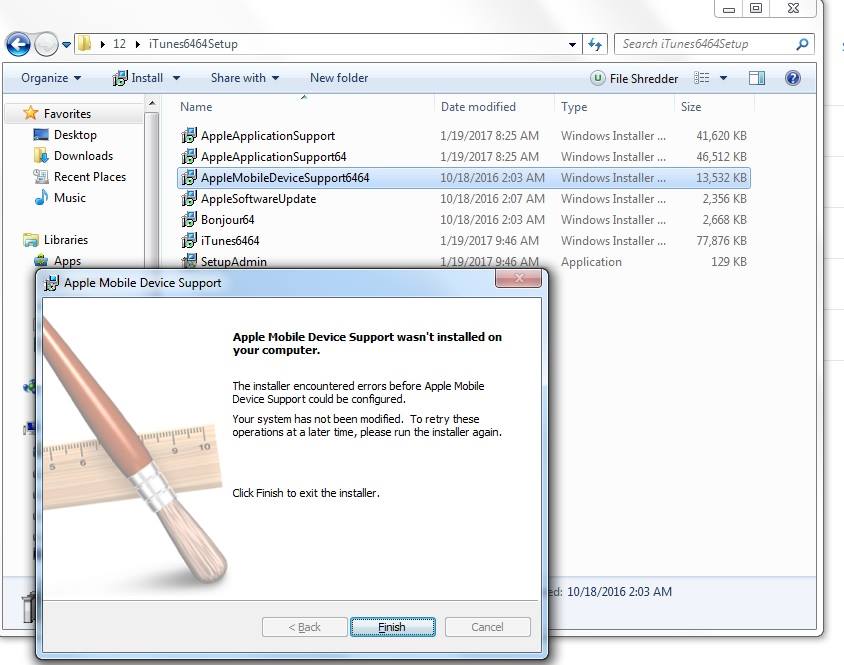Click the '12' breadcrumb in address bar

pos(119,44)
